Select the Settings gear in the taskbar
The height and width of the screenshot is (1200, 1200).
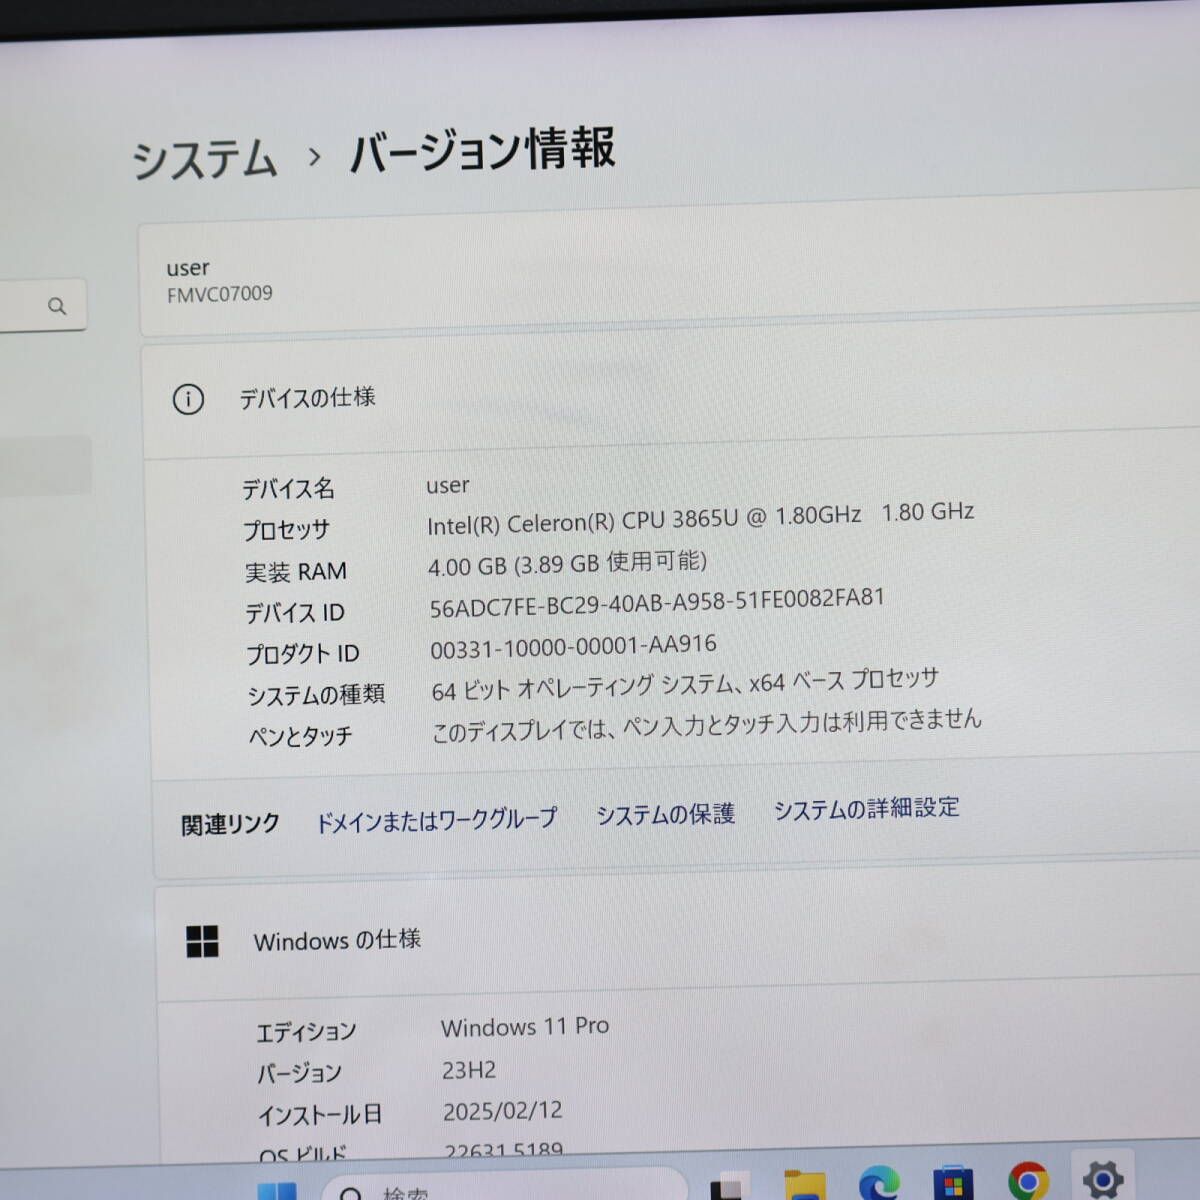tap(1102, 1179)
